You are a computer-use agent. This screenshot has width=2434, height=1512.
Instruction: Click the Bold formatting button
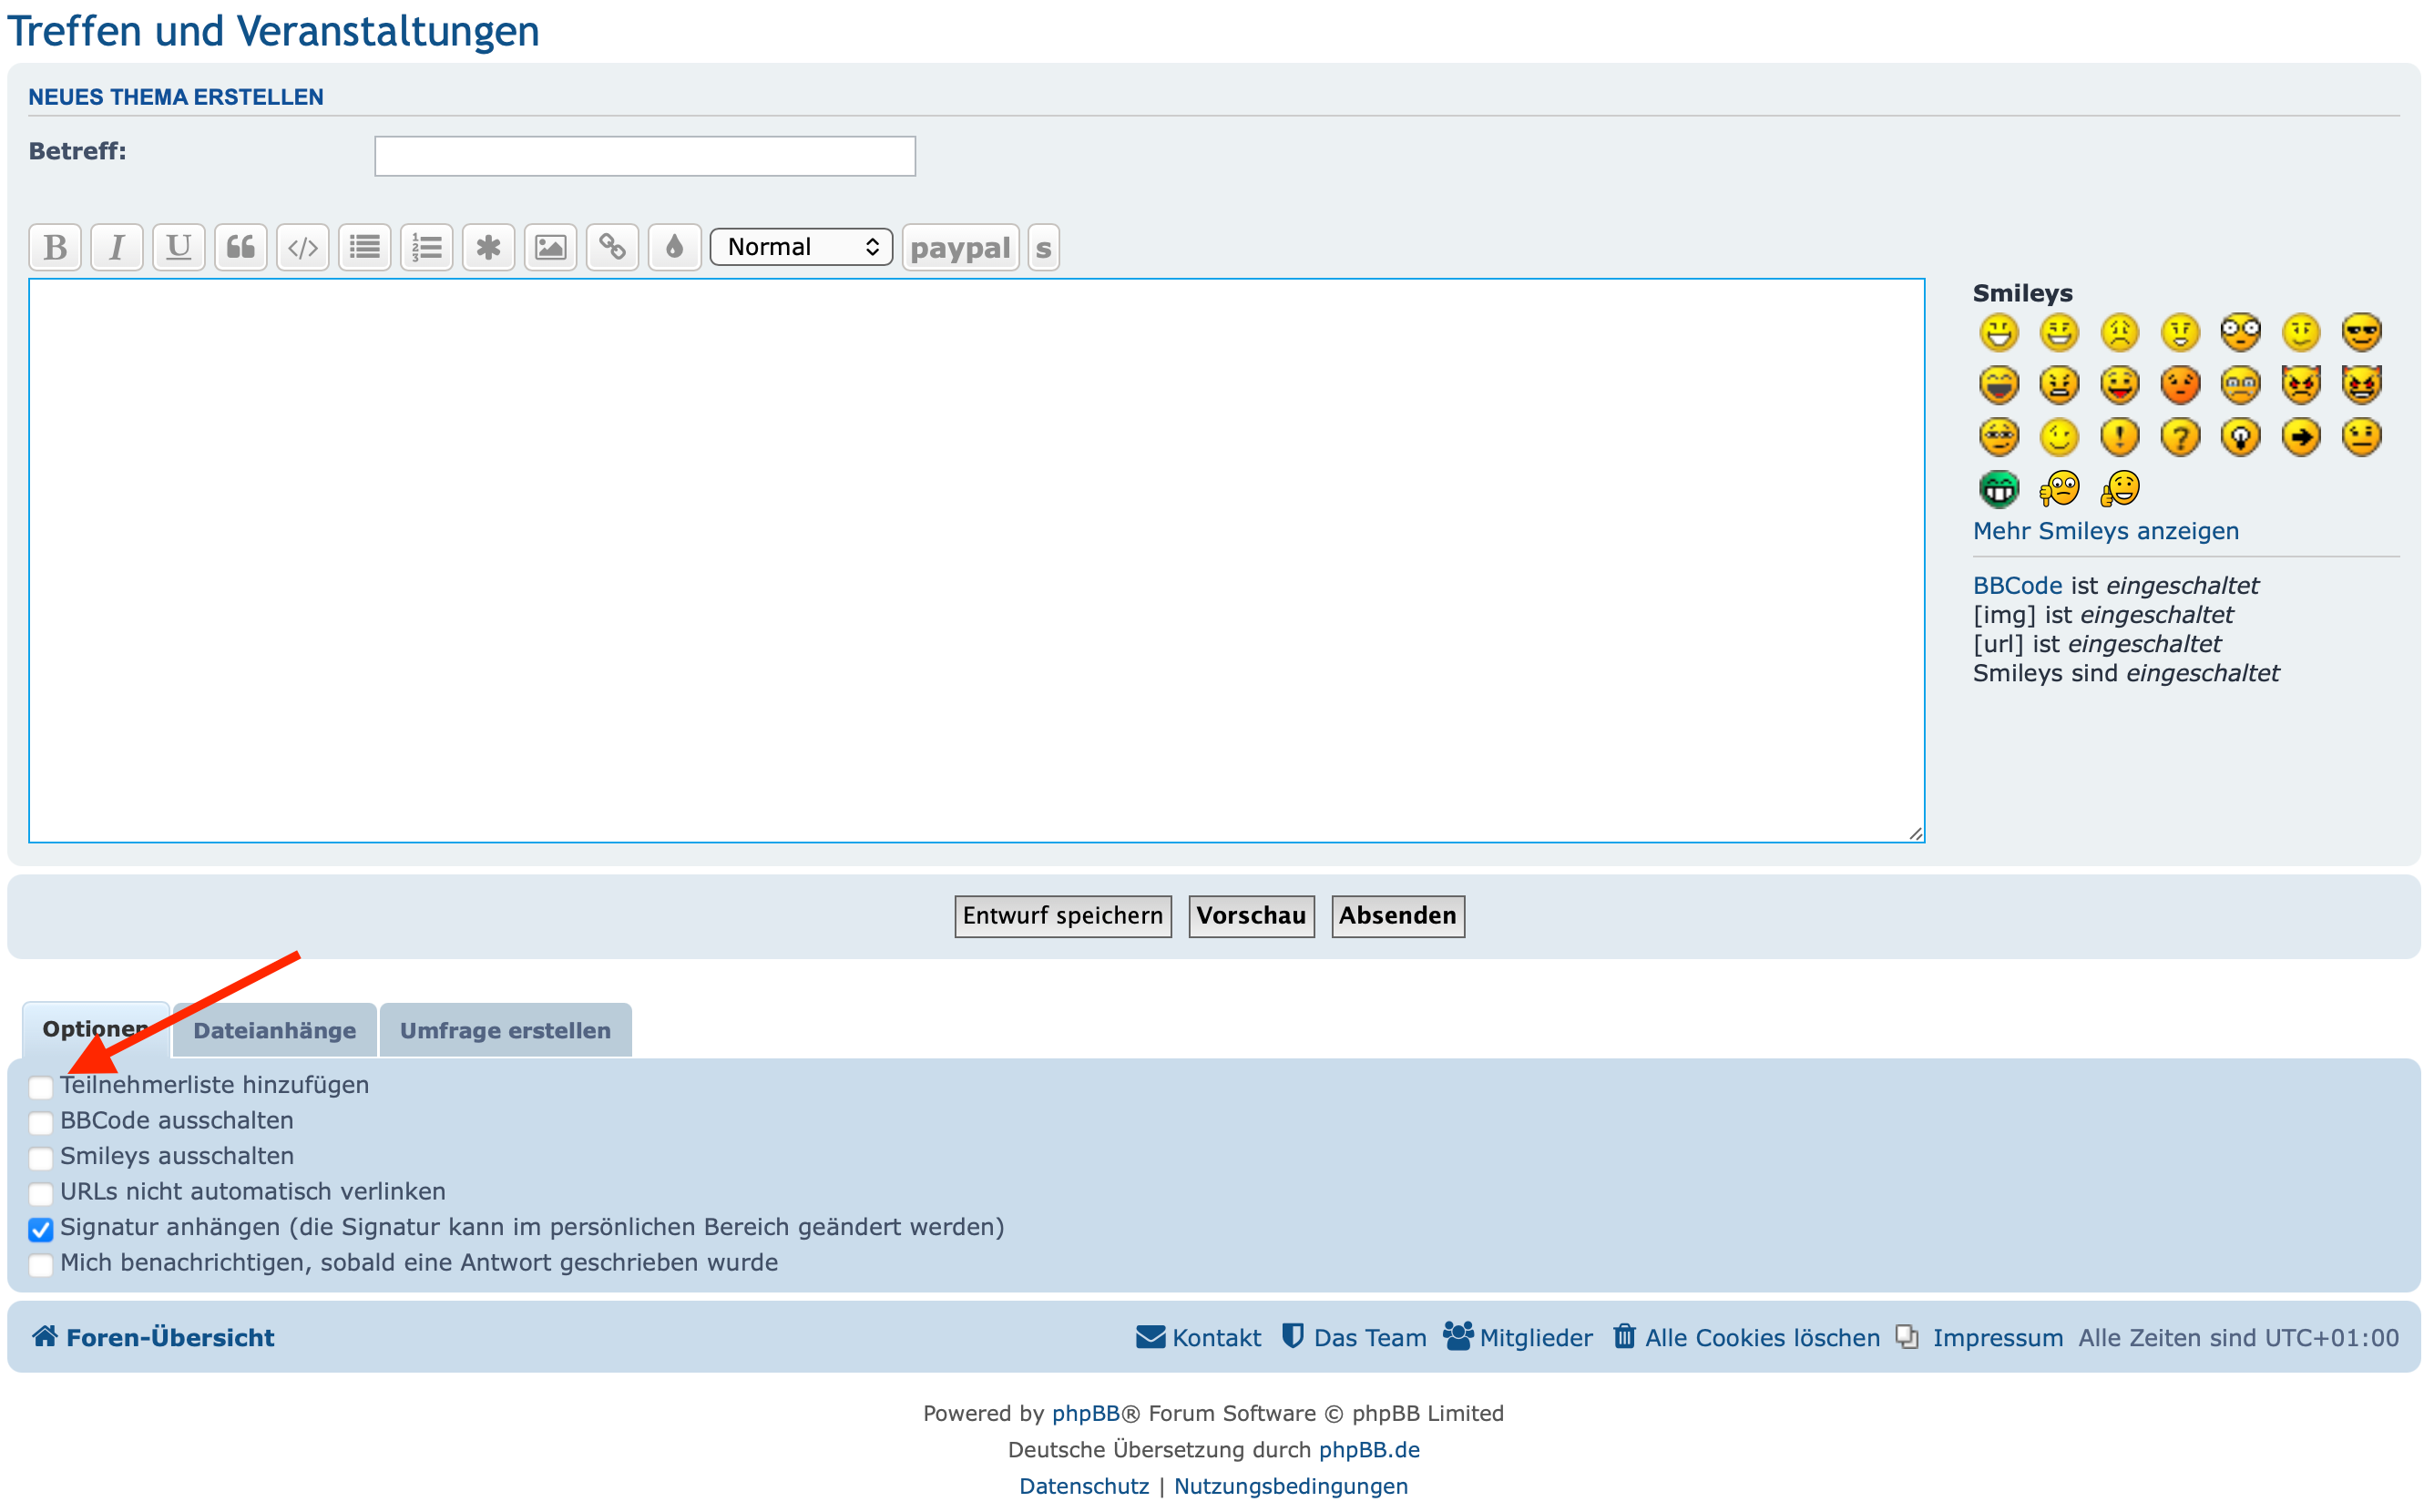coord(55,247)
